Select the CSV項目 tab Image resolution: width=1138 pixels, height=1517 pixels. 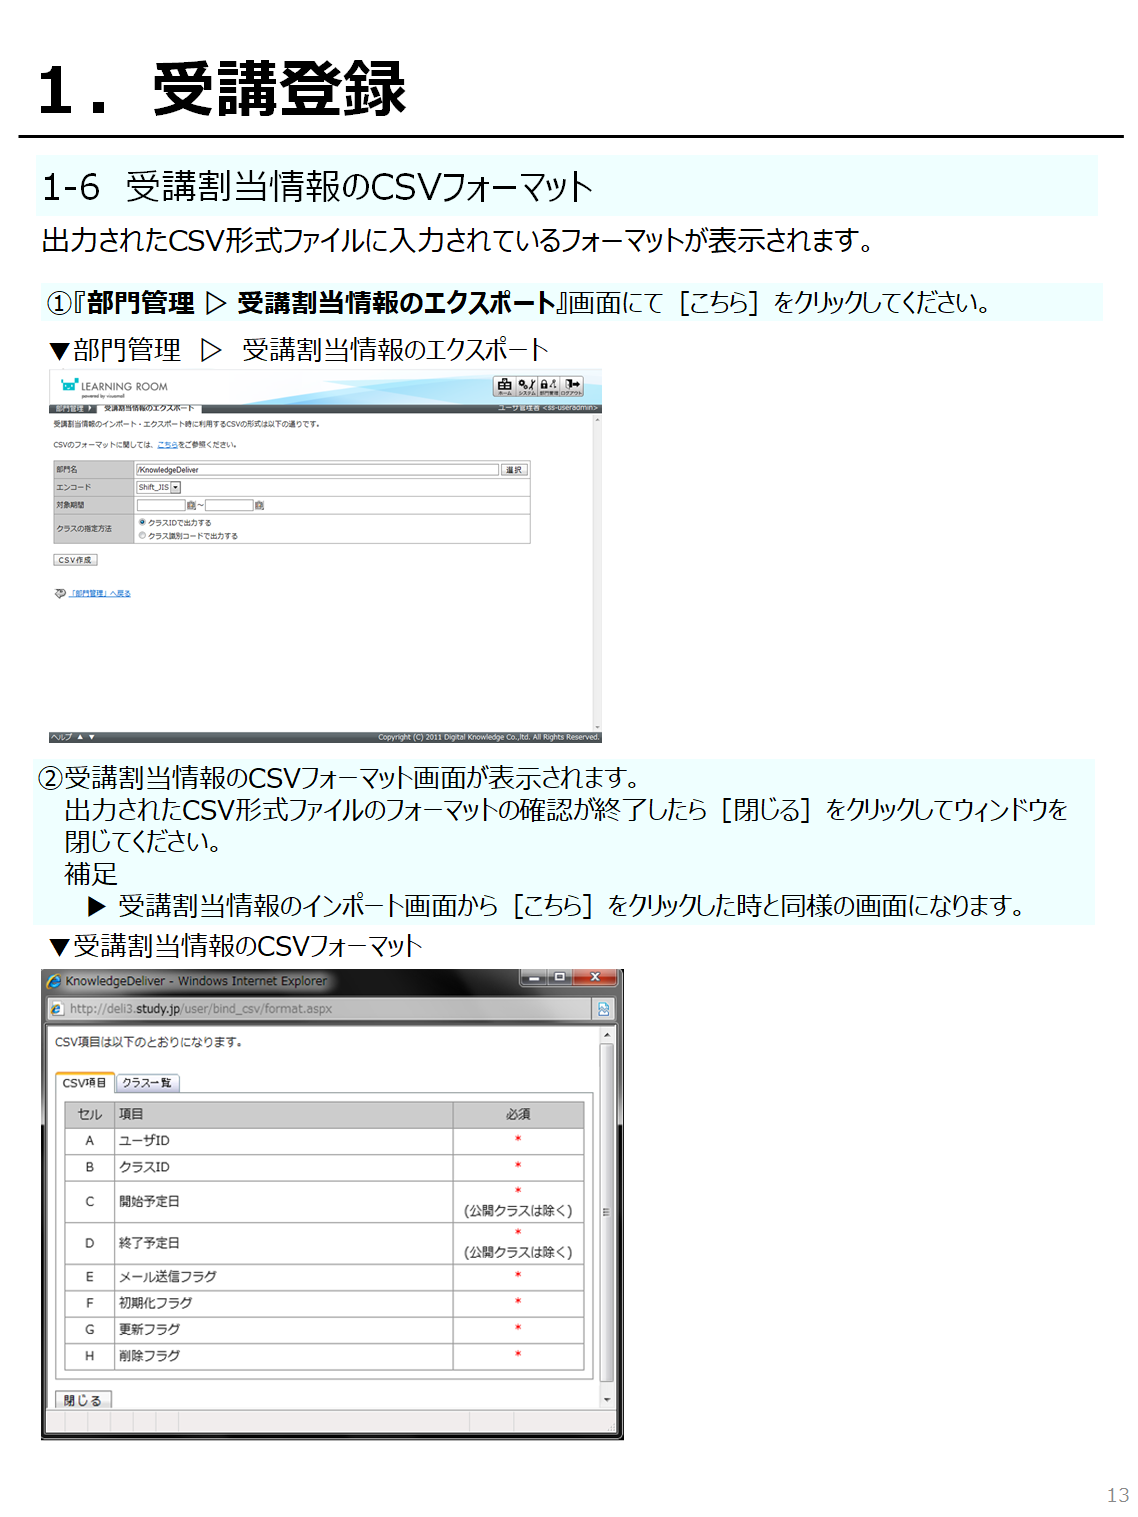(x=84, y=1083)
